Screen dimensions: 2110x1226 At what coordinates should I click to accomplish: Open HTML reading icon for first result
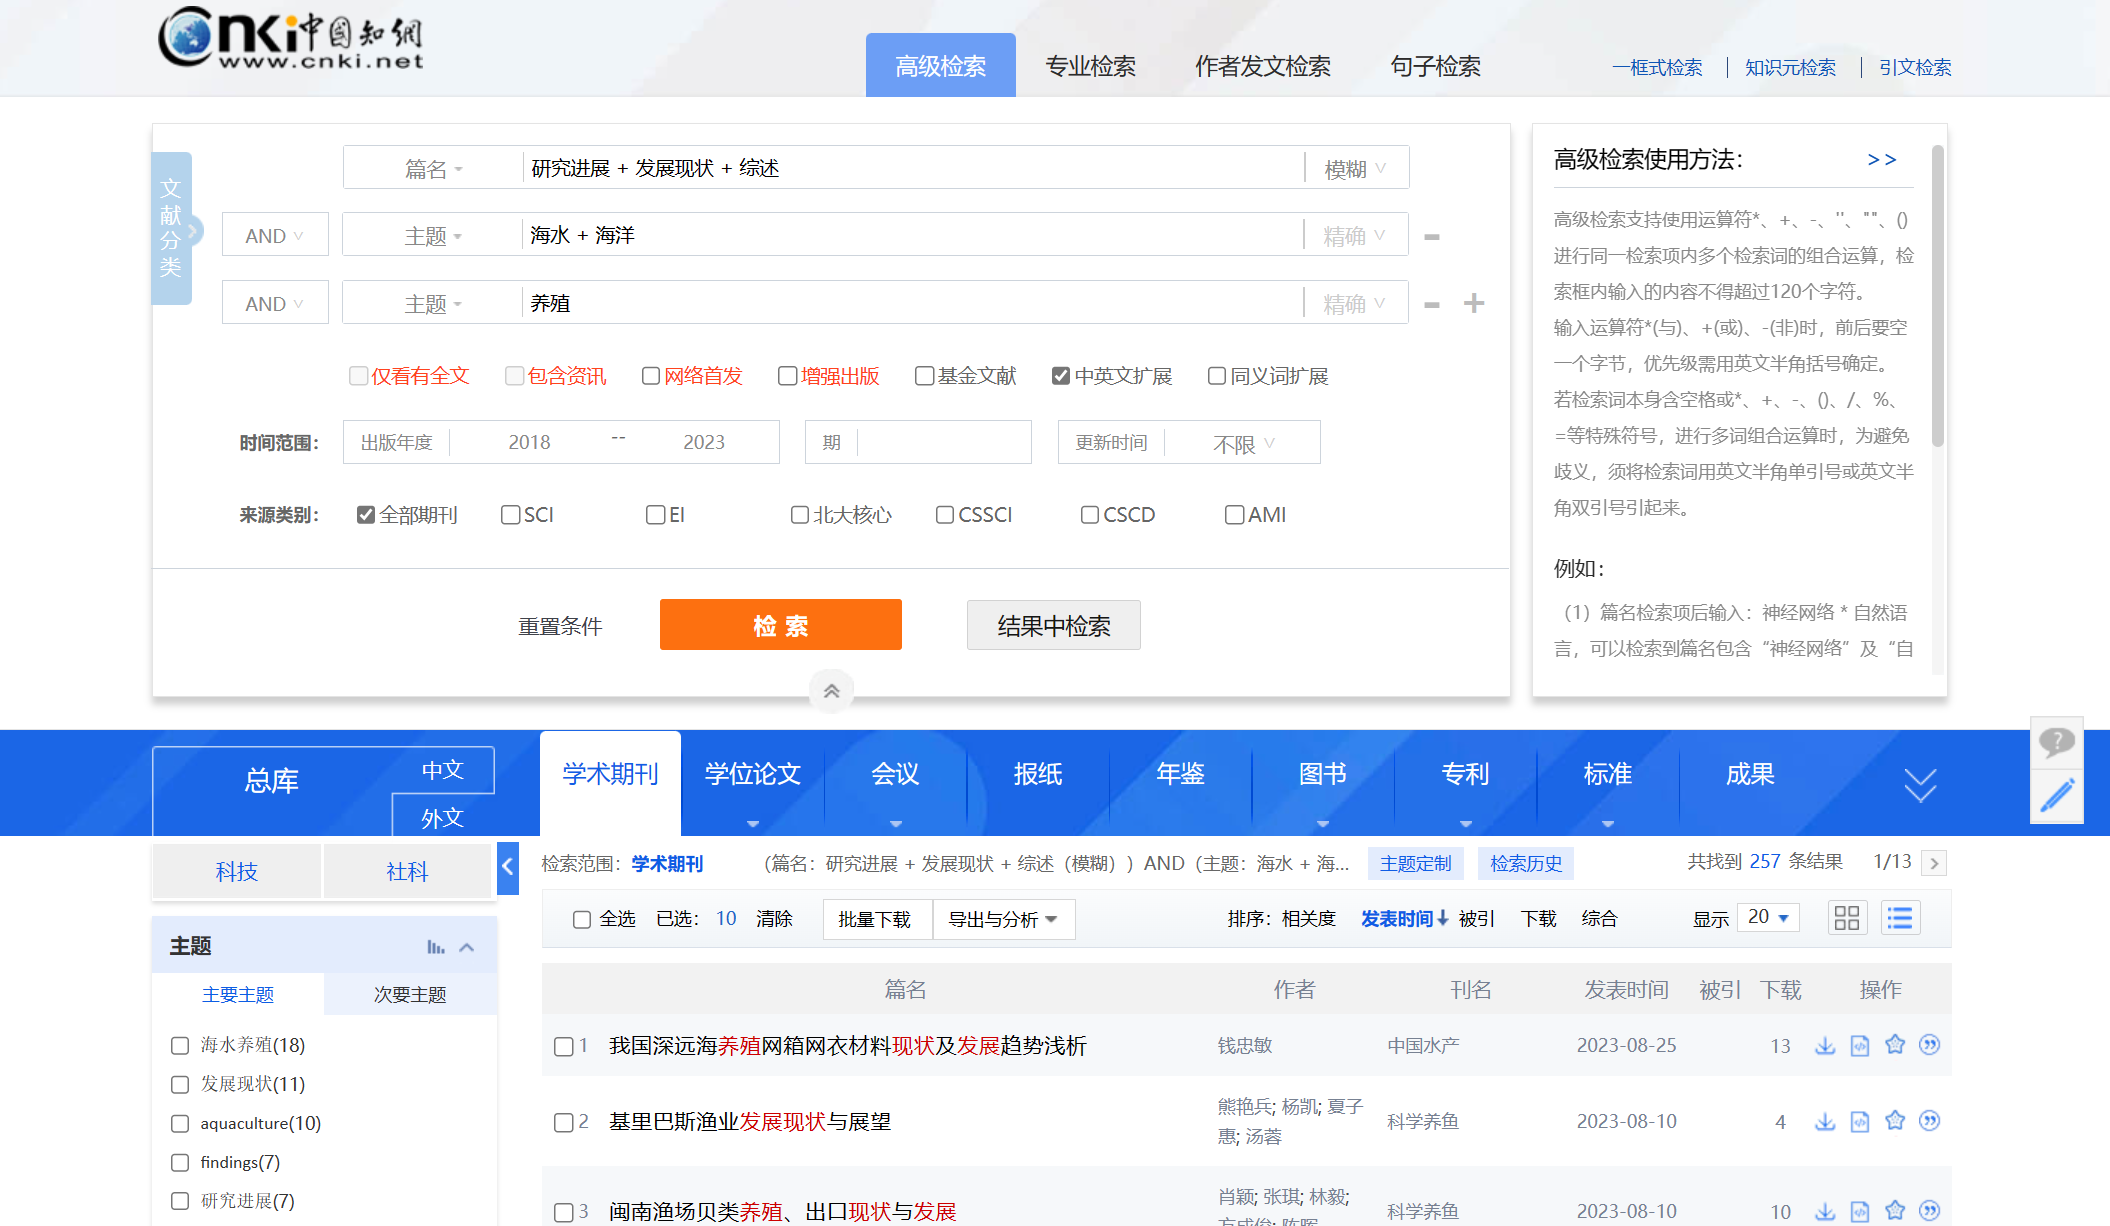[x=1860, y=1045]
